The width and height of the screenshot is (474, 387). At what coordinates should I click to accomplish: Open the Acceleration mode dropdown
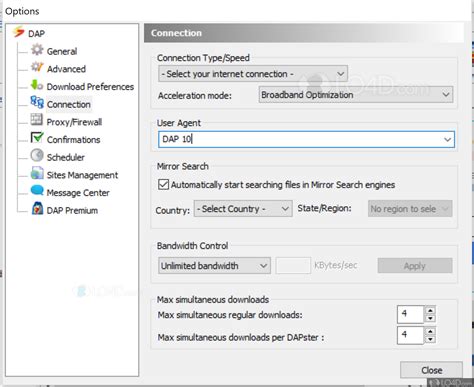356,95
